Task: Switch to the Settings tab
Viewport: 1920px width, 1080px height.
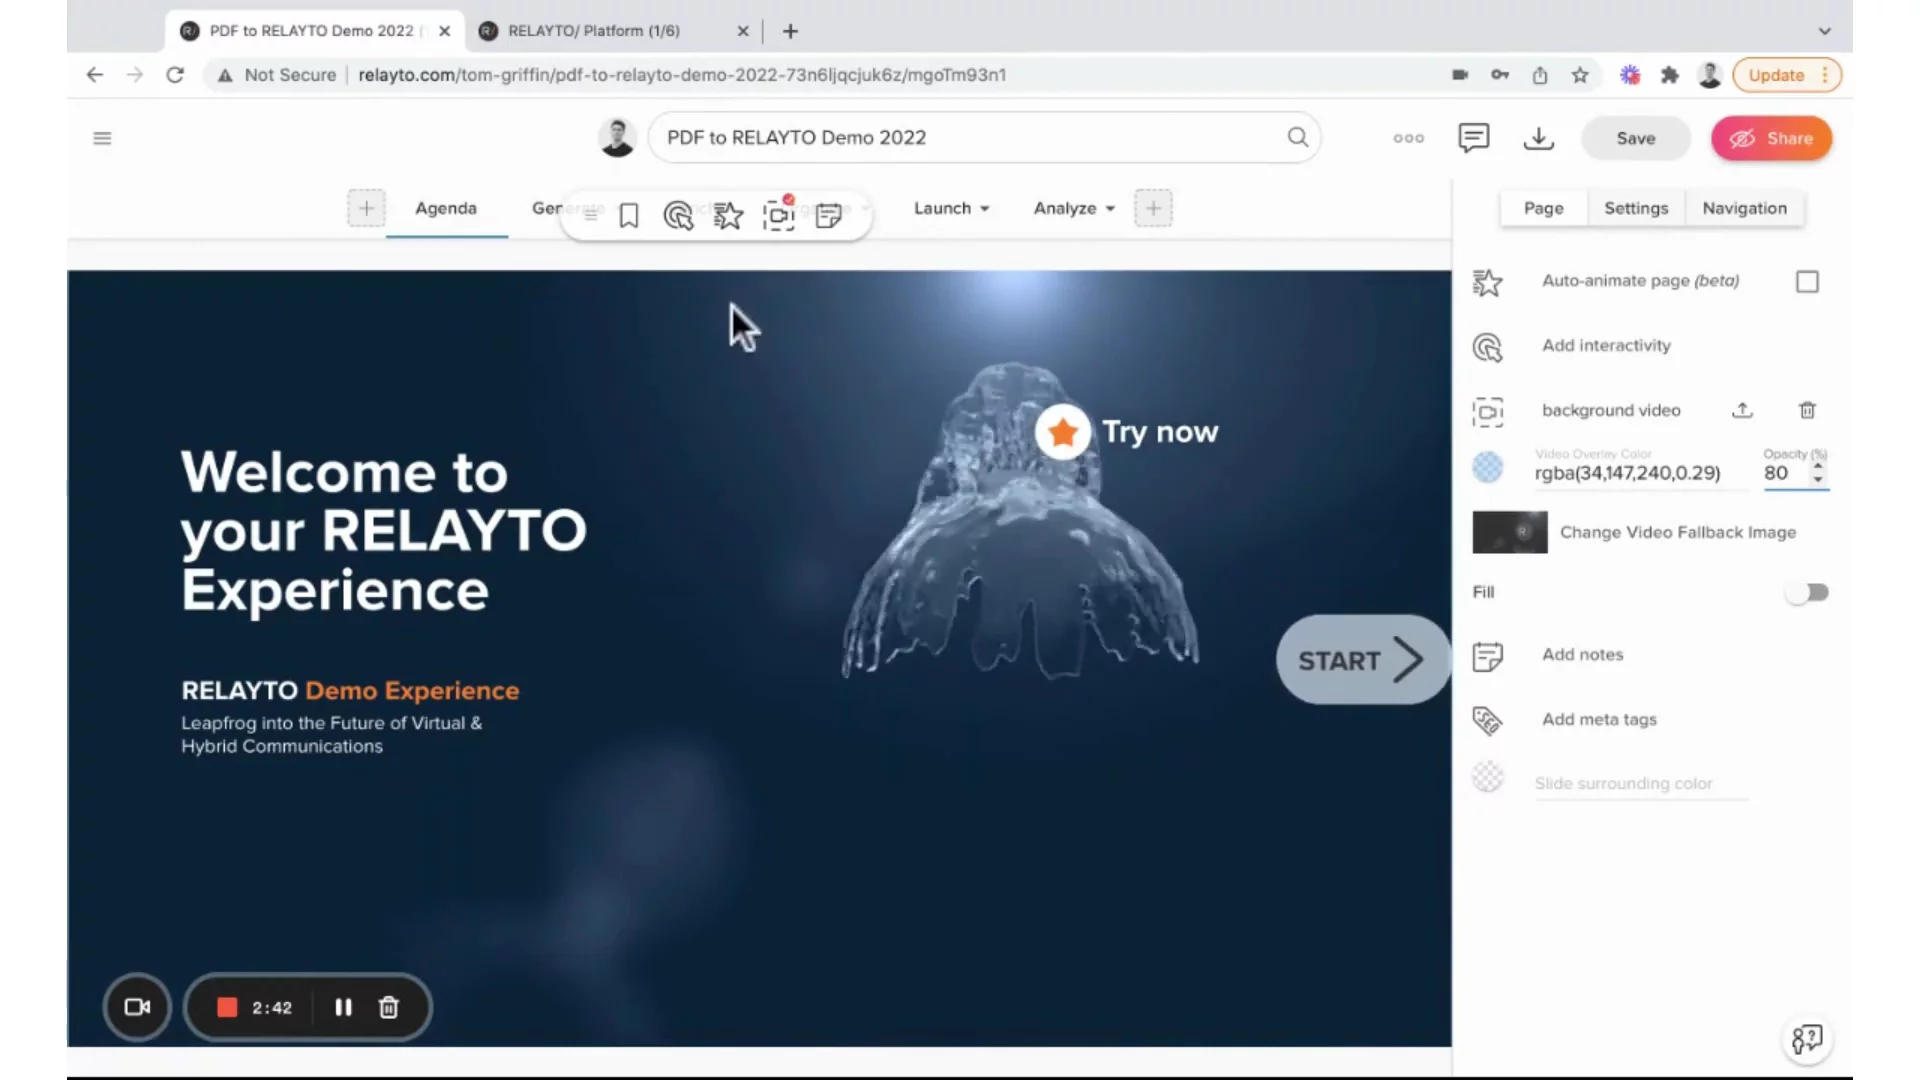Action: 1636,208
